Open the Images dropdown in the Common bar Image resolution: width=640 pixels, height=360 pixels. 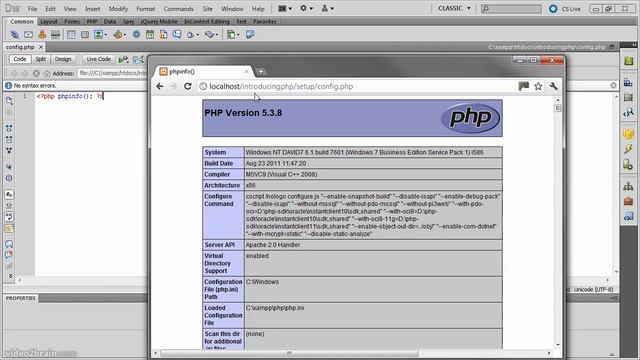[x=100, y=35]
